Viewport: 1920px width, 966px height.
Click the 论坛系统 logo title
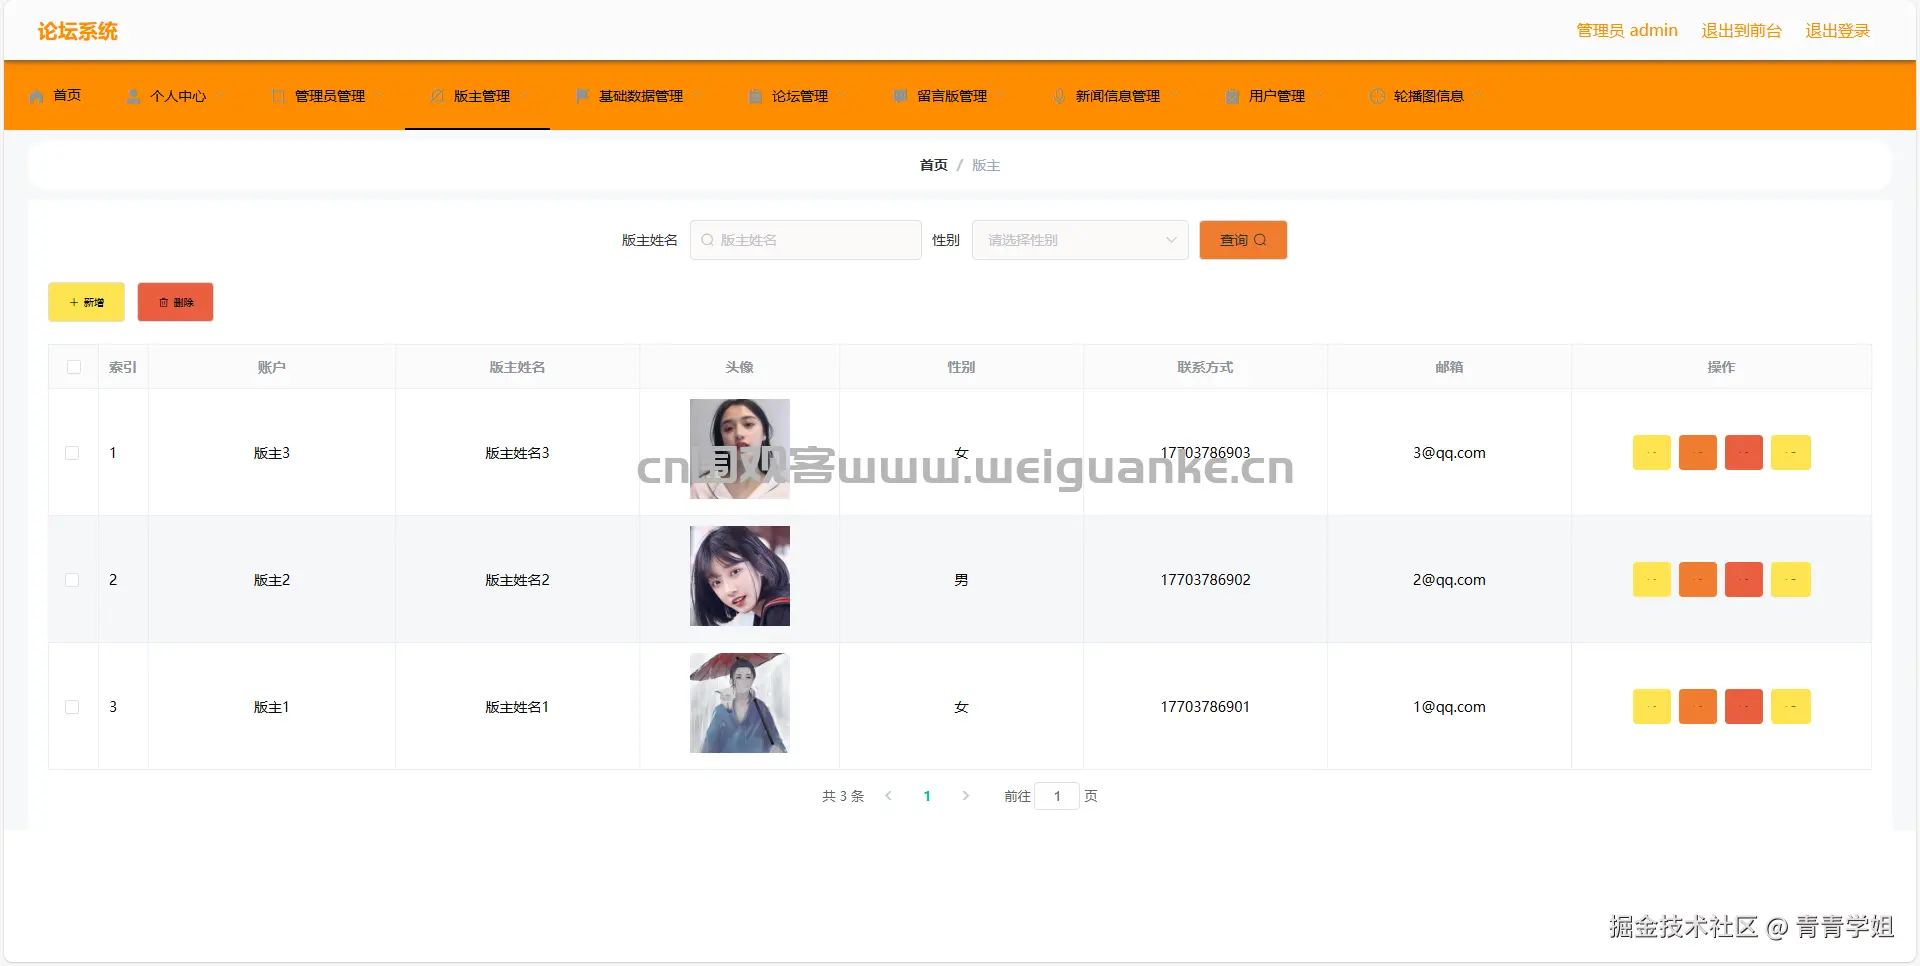pos(78,31)
